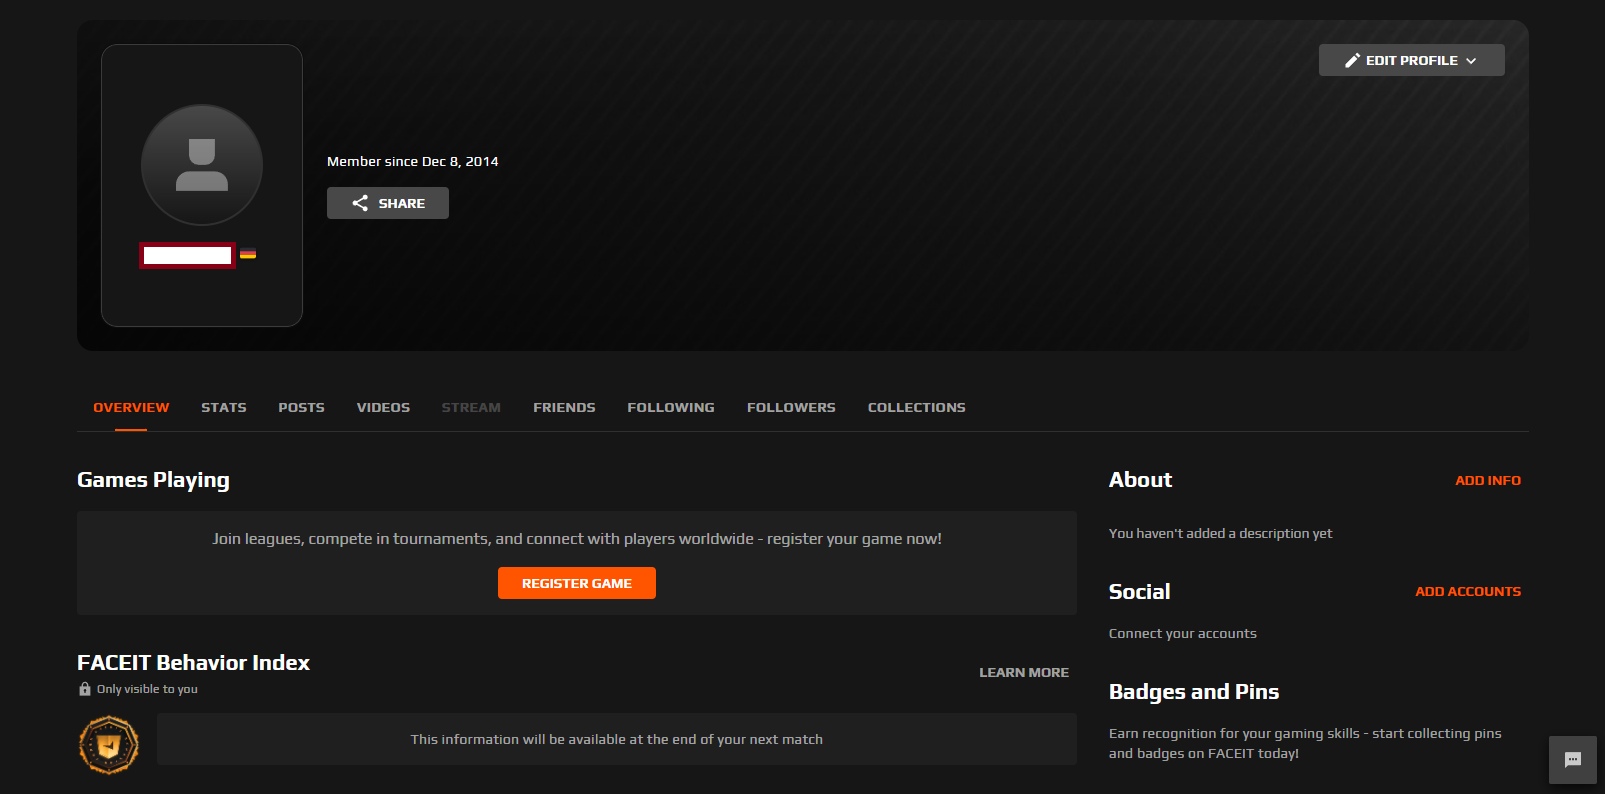Screen dimensions: 1605x794
Task: Click the Register Game button
Action: coord(577,583)
